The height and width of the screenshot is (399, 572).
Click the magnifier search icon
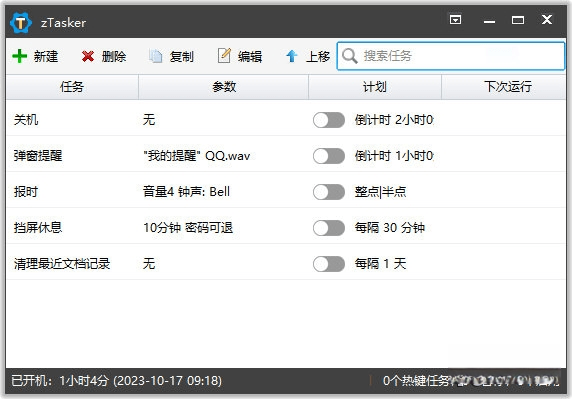tap(350, 56)
